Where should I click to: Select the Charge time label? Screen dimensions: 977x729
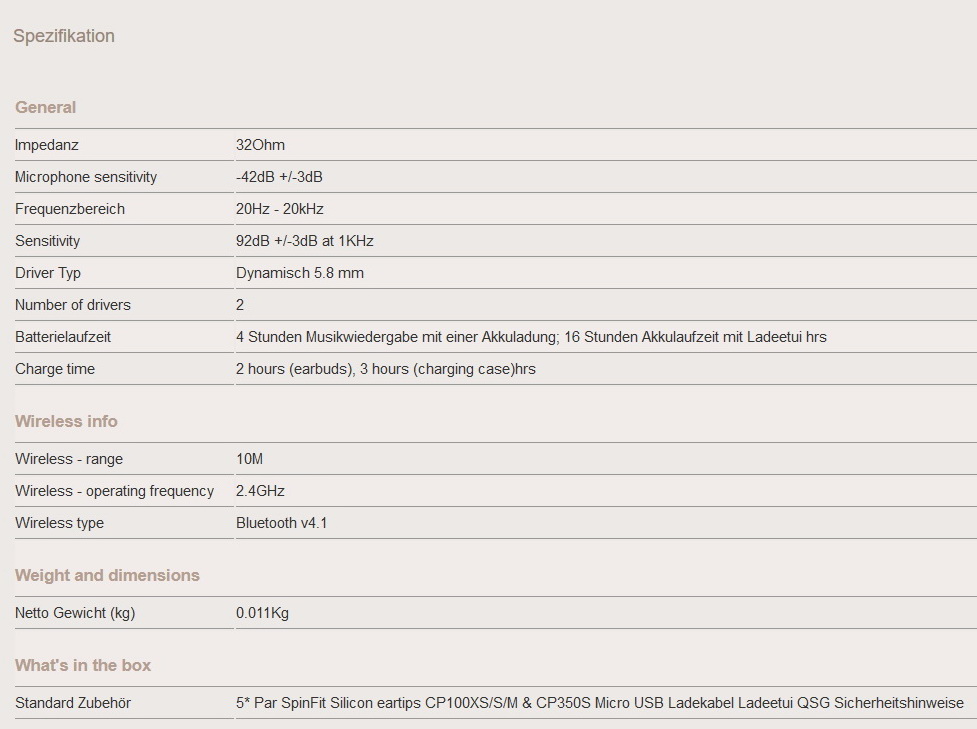click(x=55, y=369)
